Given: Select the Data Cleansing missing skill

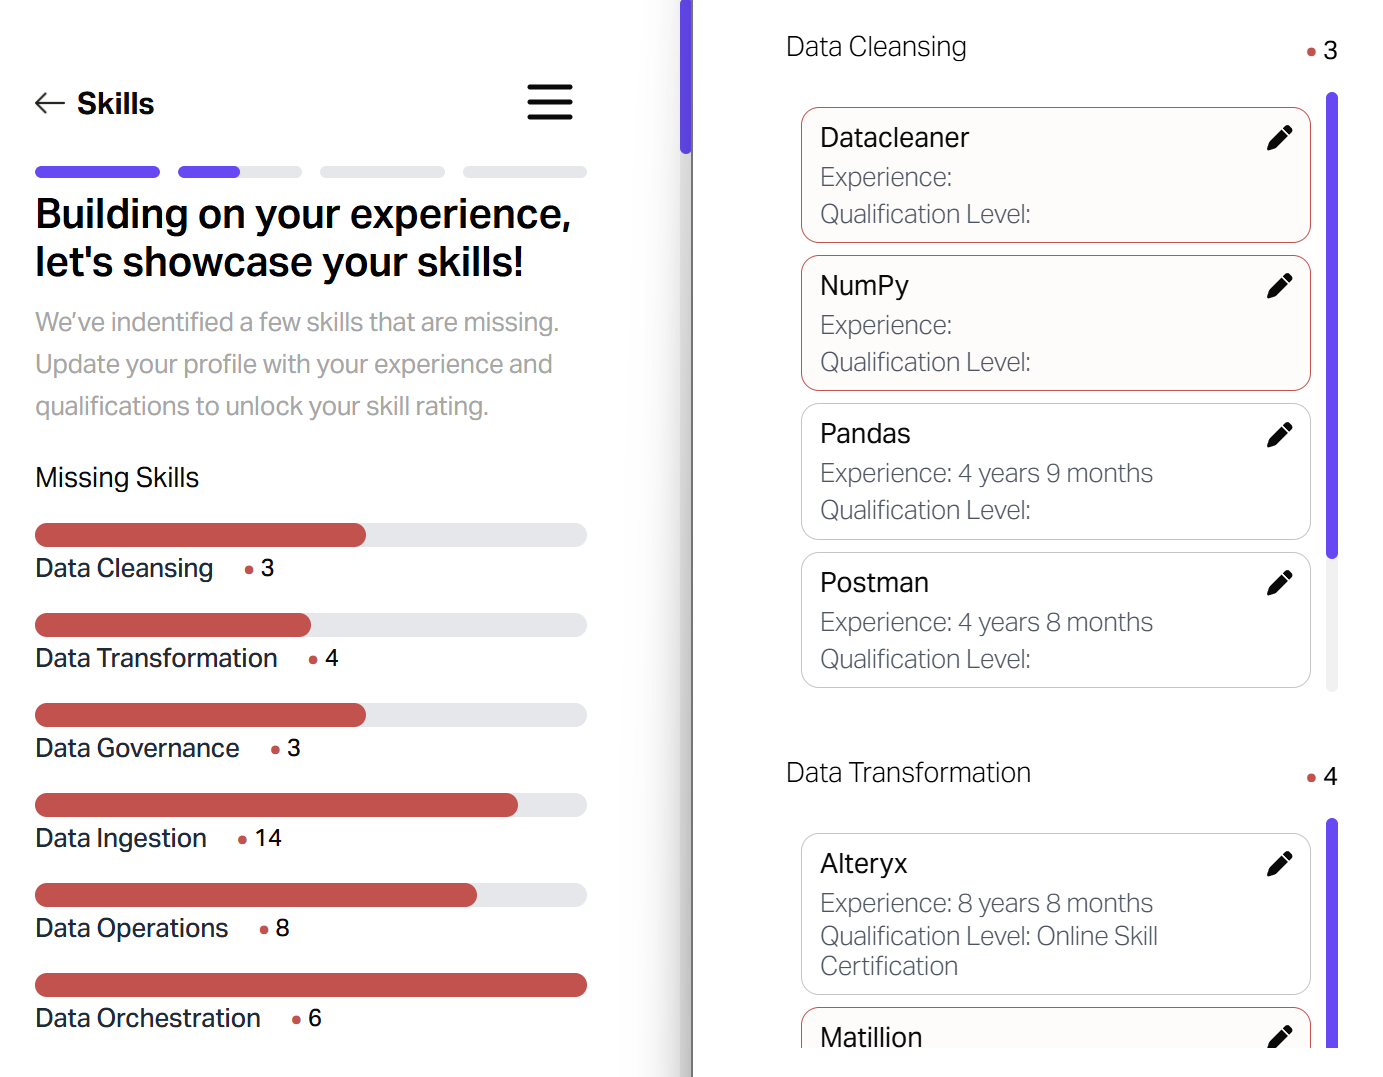Looking at the screenshot, I should click(124, 568).
